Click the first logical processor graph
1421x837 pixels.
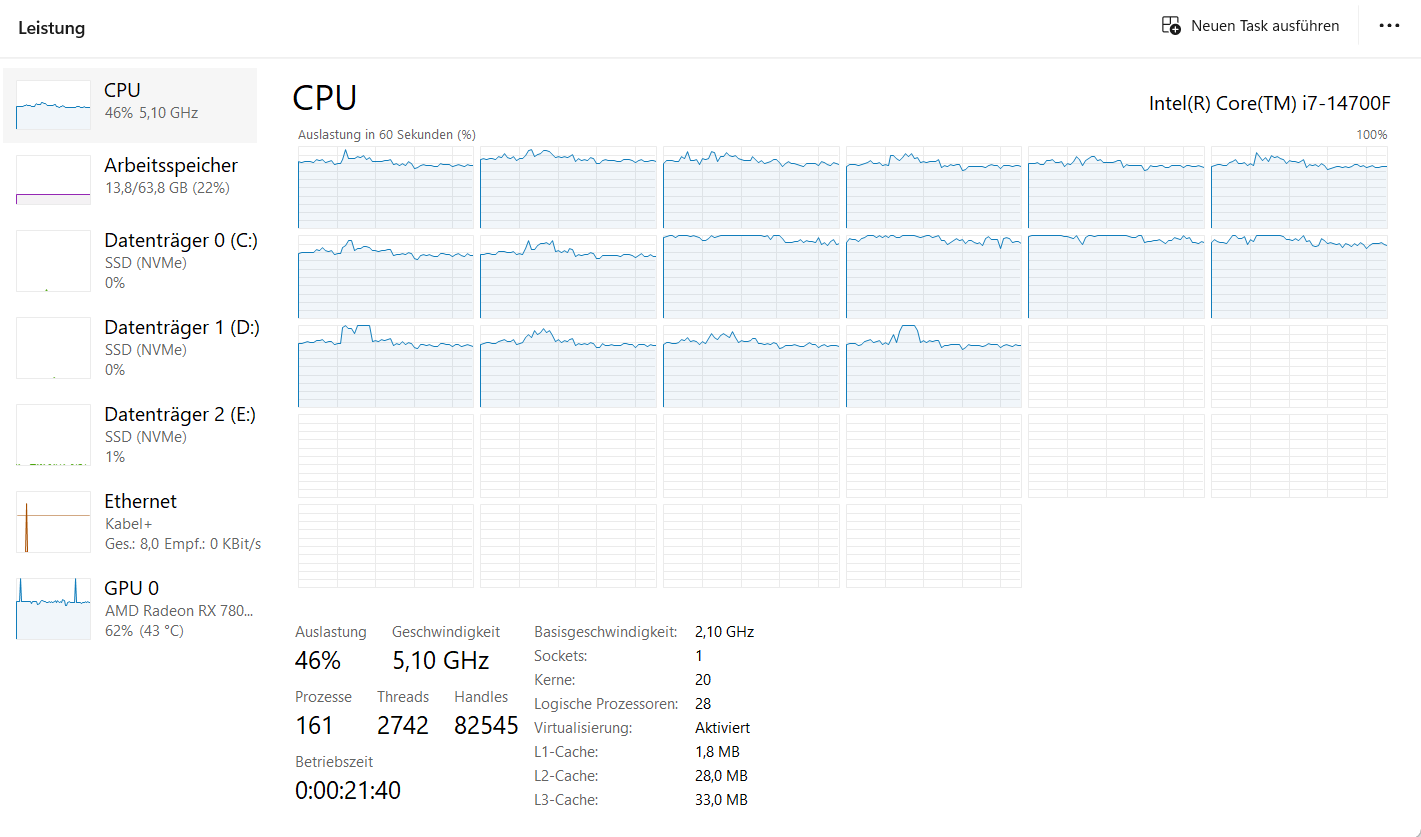tap(385, 187)
